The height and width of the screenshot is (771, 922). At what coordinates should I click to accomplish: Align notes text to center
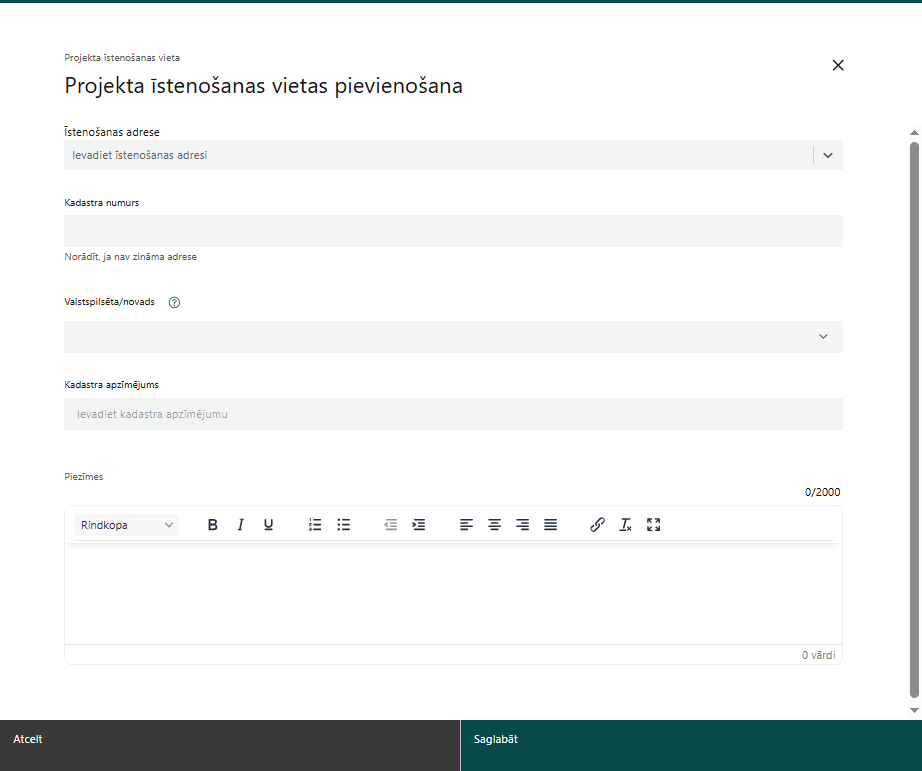point(495,525)
